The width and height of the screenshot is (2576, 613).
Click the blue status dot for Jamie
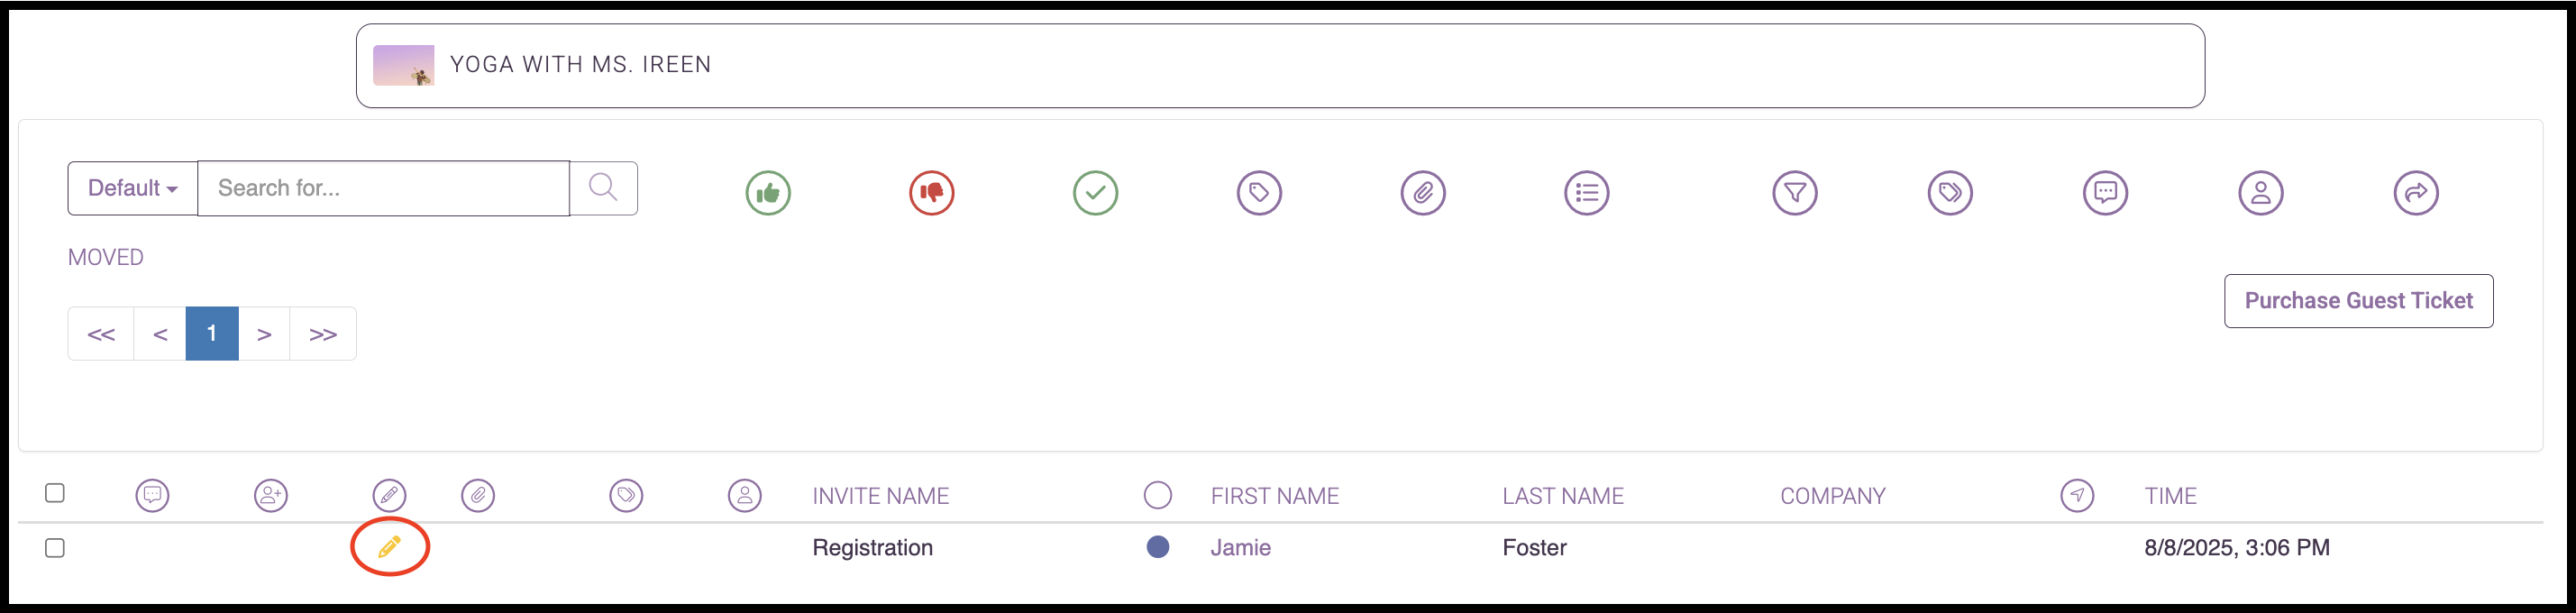[1158, 547]
